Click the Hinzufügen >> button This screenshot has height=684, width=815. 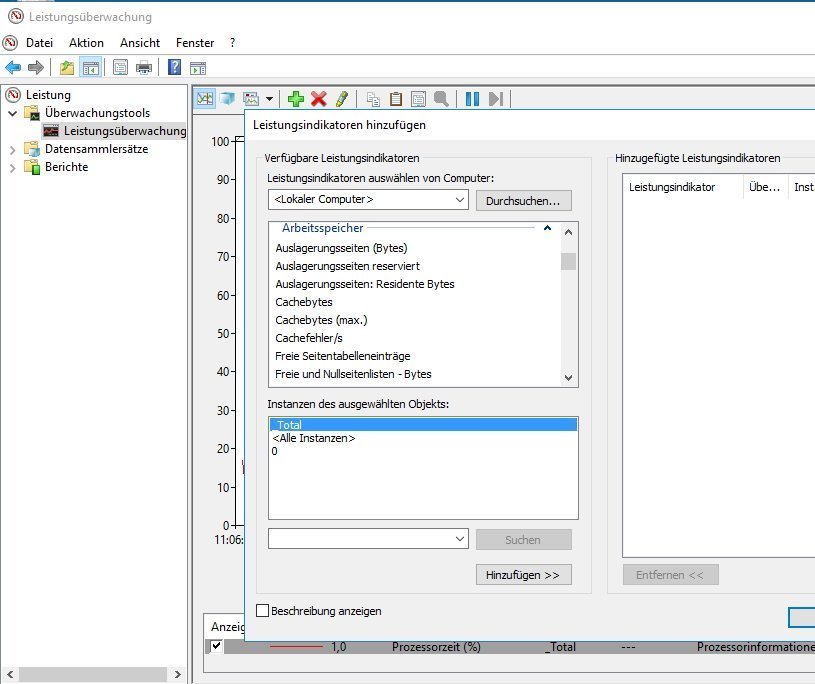click(523, 575)
